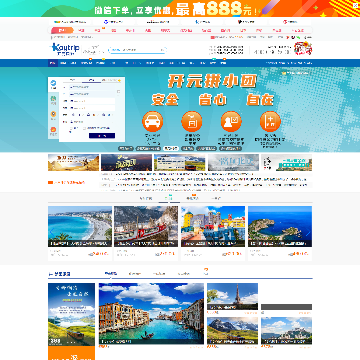Select the top blue circle icon in search sidebar
The width and height of the screenshot is (360, 360).
point(53,84)
